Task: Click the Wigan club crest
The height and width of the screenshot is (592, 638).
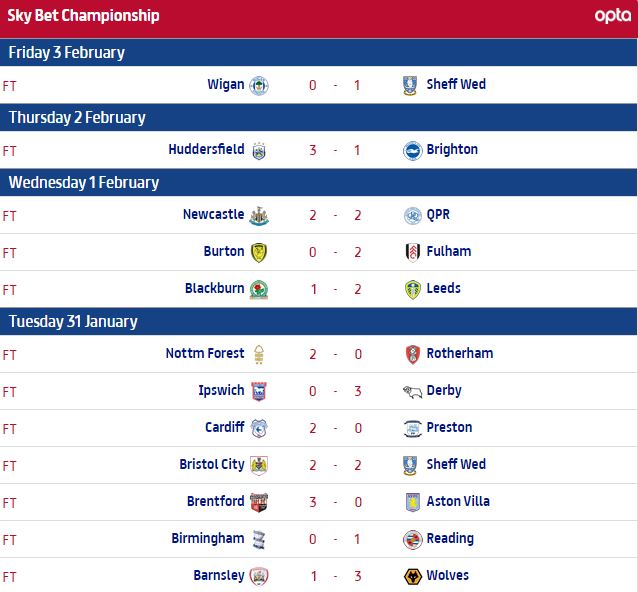Action: pyautogui.click(x=259, y=85)
